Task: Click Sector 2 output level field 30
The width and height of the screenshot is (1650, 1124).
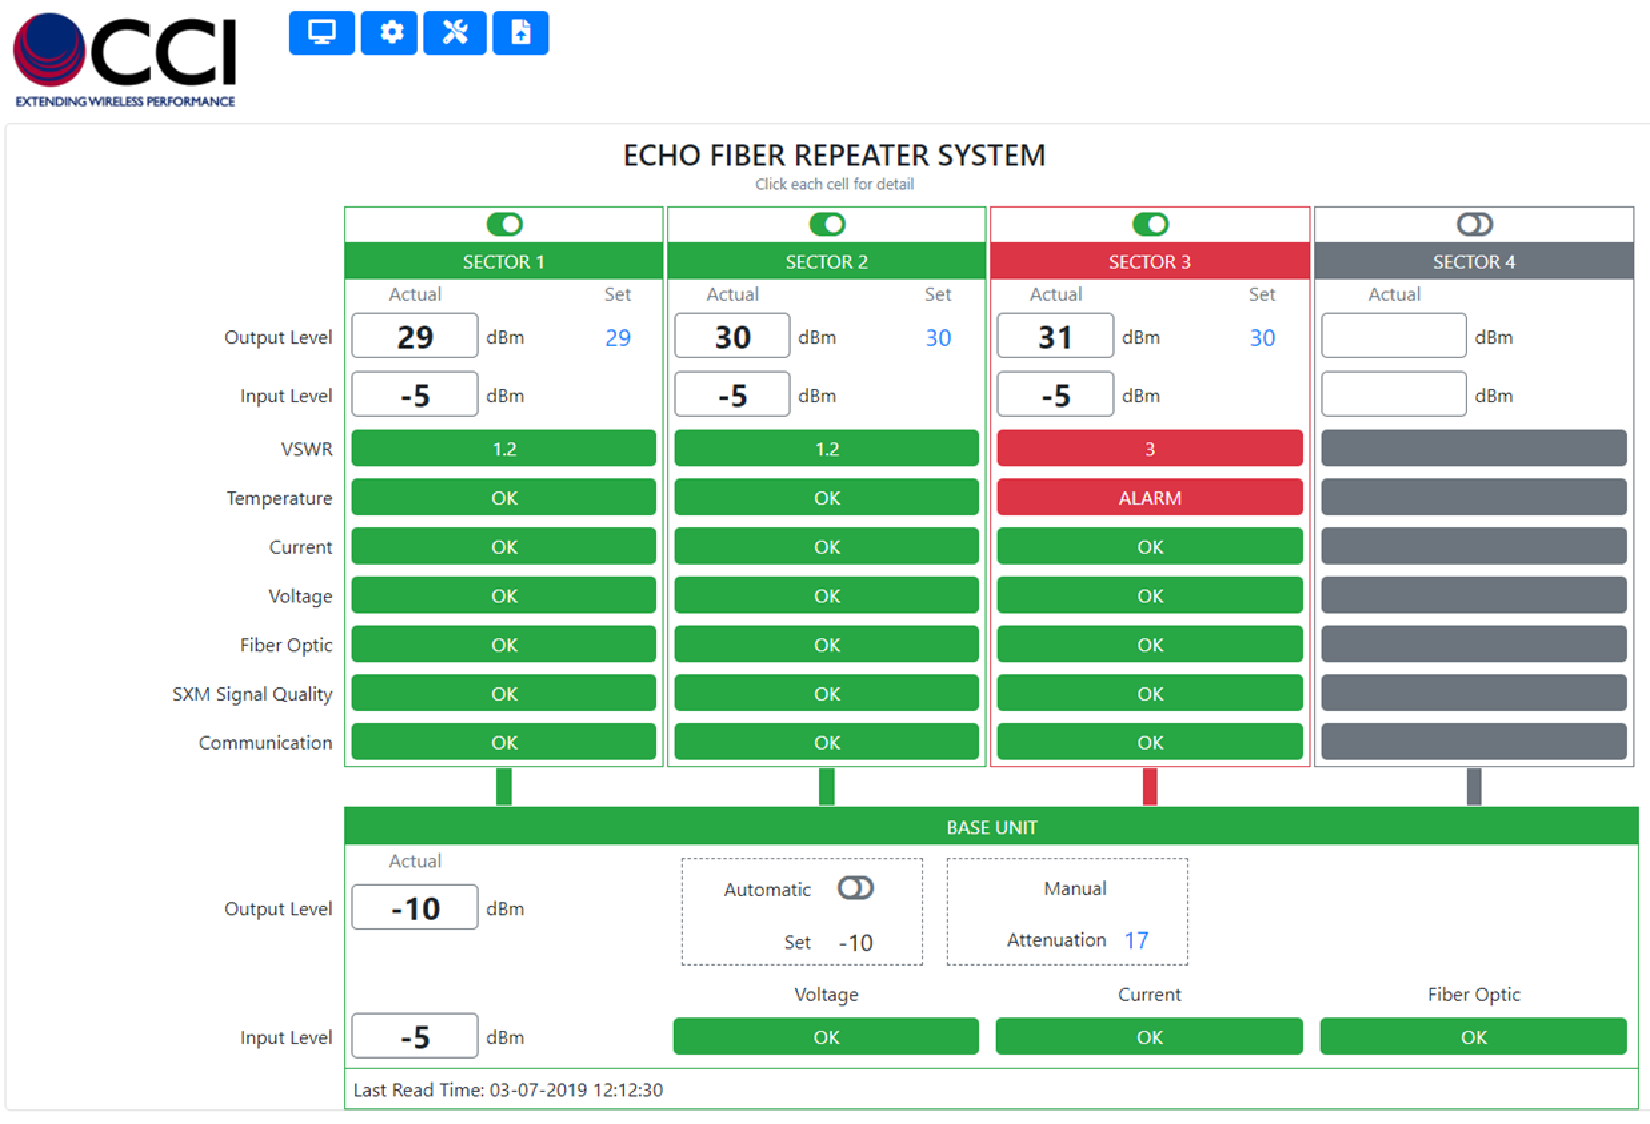Action: pyautogui.click(x=732, y=336)
